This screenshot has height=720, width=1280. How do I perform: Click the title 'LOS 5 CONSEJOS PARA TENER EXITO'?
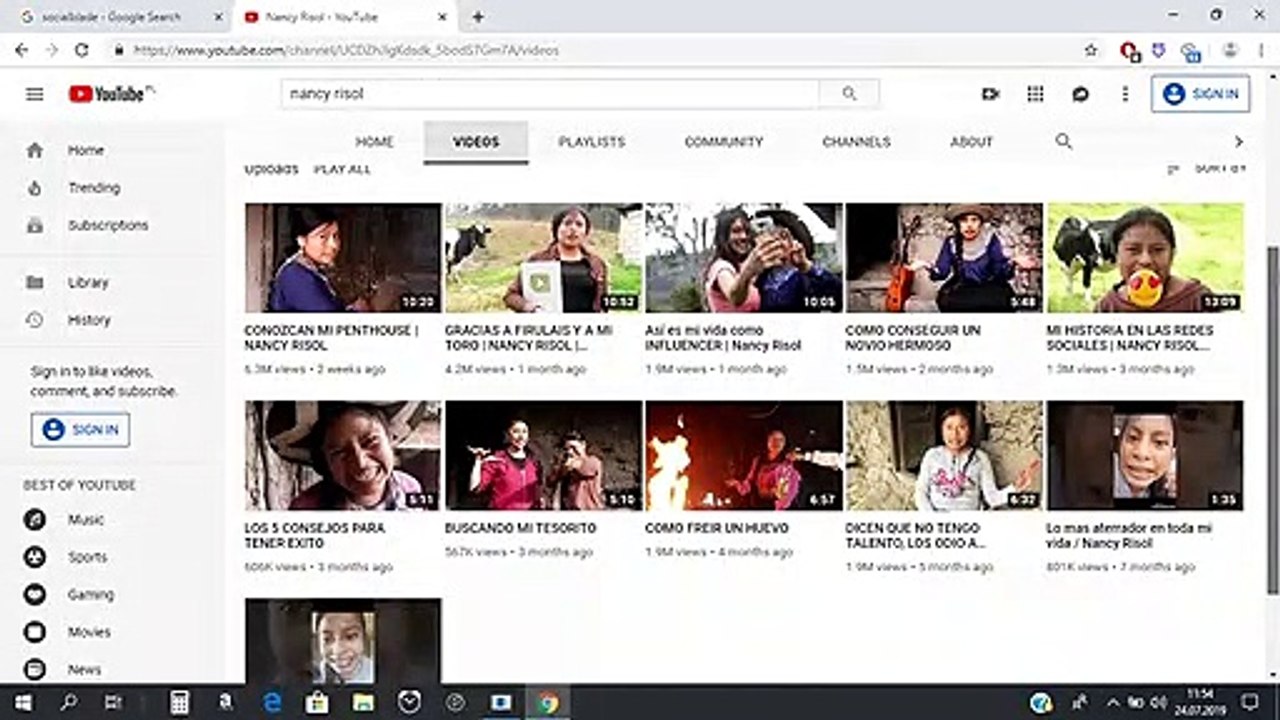pos(315,535)
